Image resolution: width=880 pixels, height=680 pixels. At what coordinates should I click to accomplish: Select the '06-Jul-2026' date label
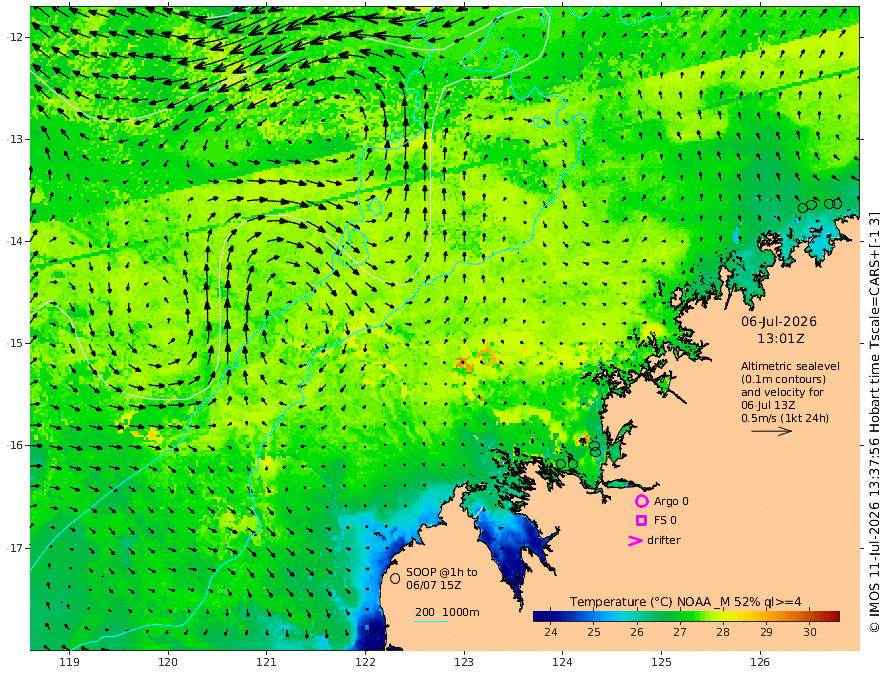tap(779, 321)
